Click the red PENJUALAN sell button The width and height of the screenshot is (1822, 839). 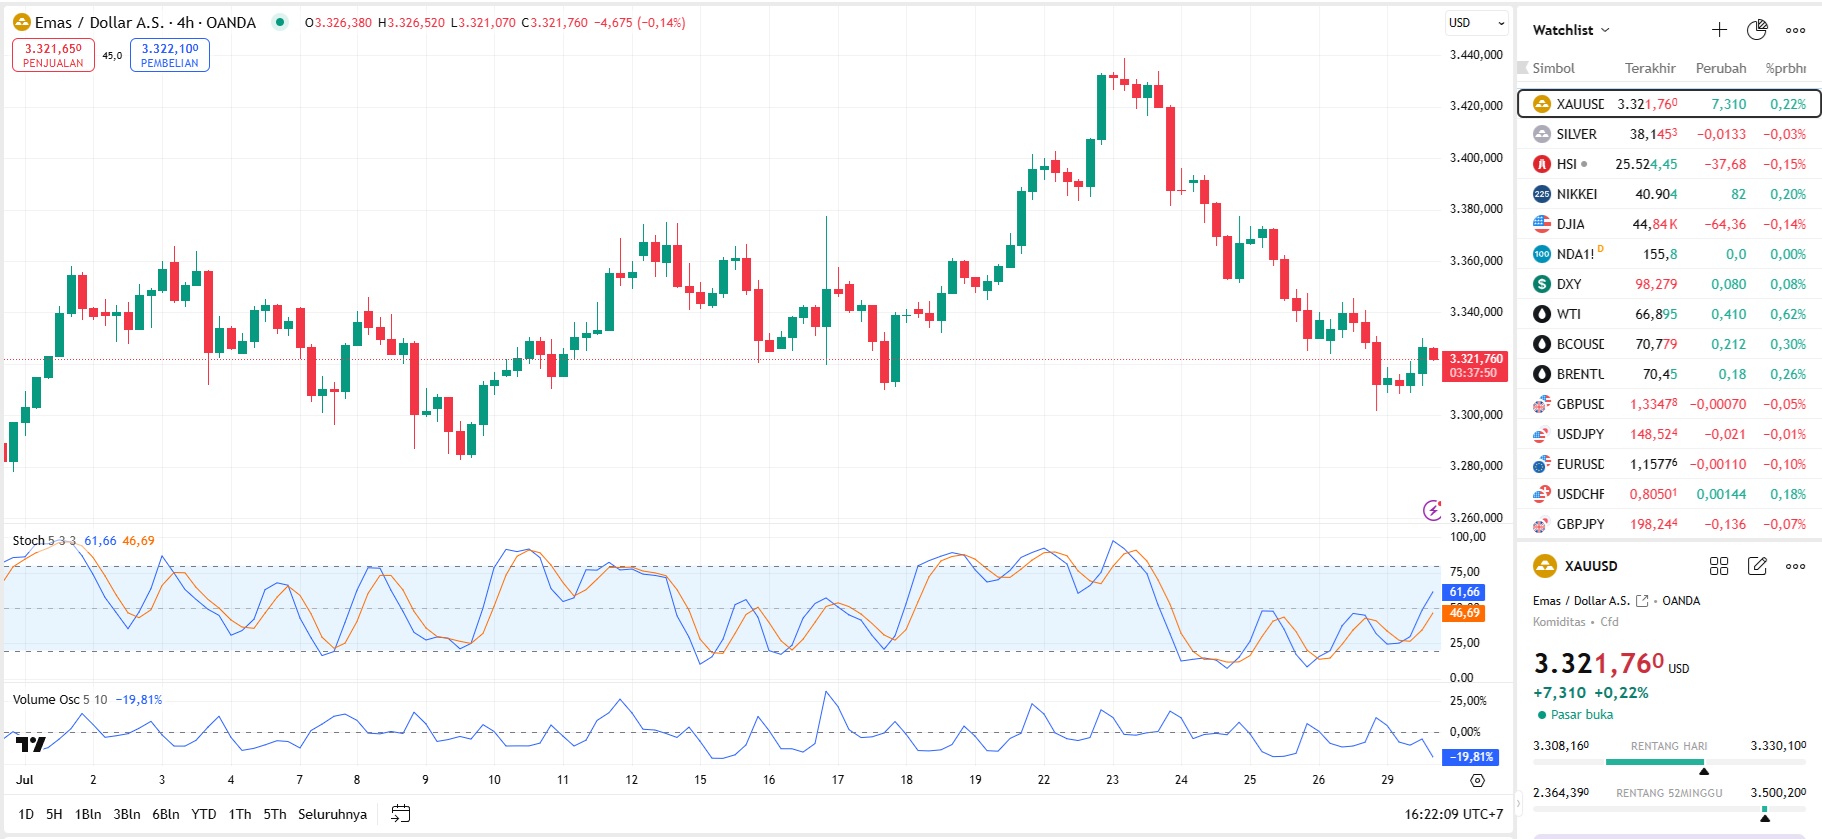click(x=54, y=55)
